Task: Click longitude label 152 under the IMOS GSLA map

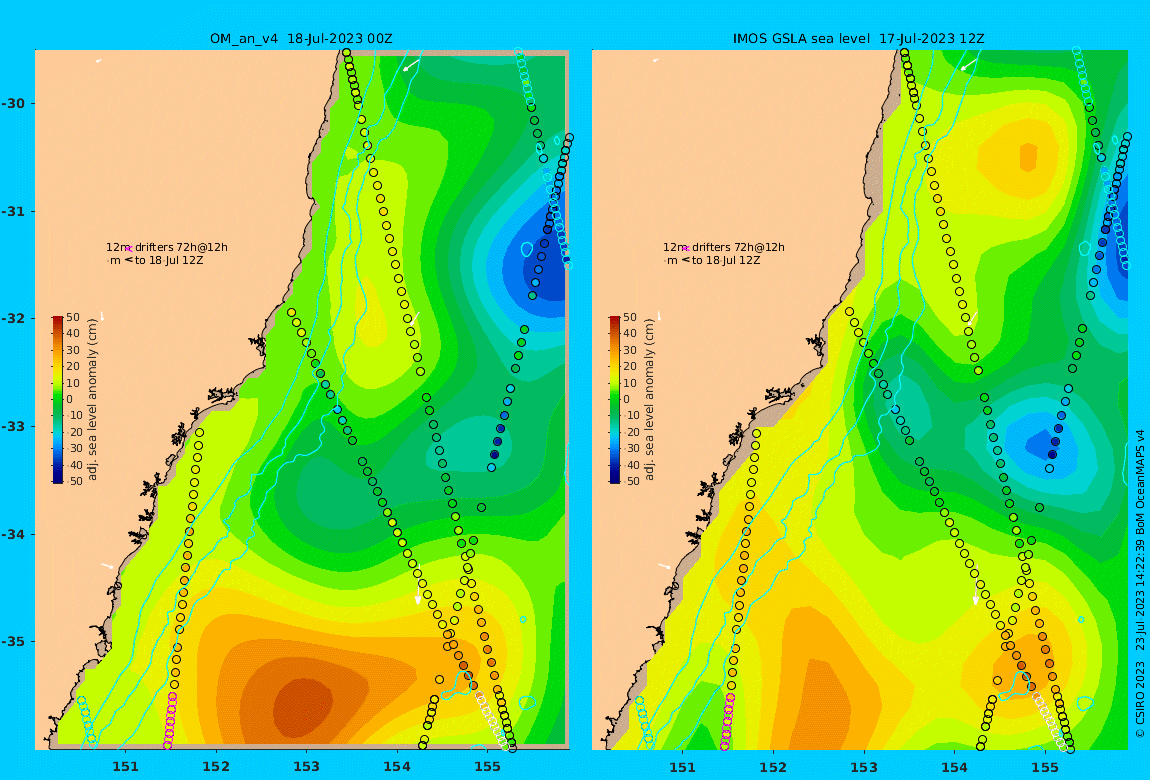Action: [x=773, y=768]
